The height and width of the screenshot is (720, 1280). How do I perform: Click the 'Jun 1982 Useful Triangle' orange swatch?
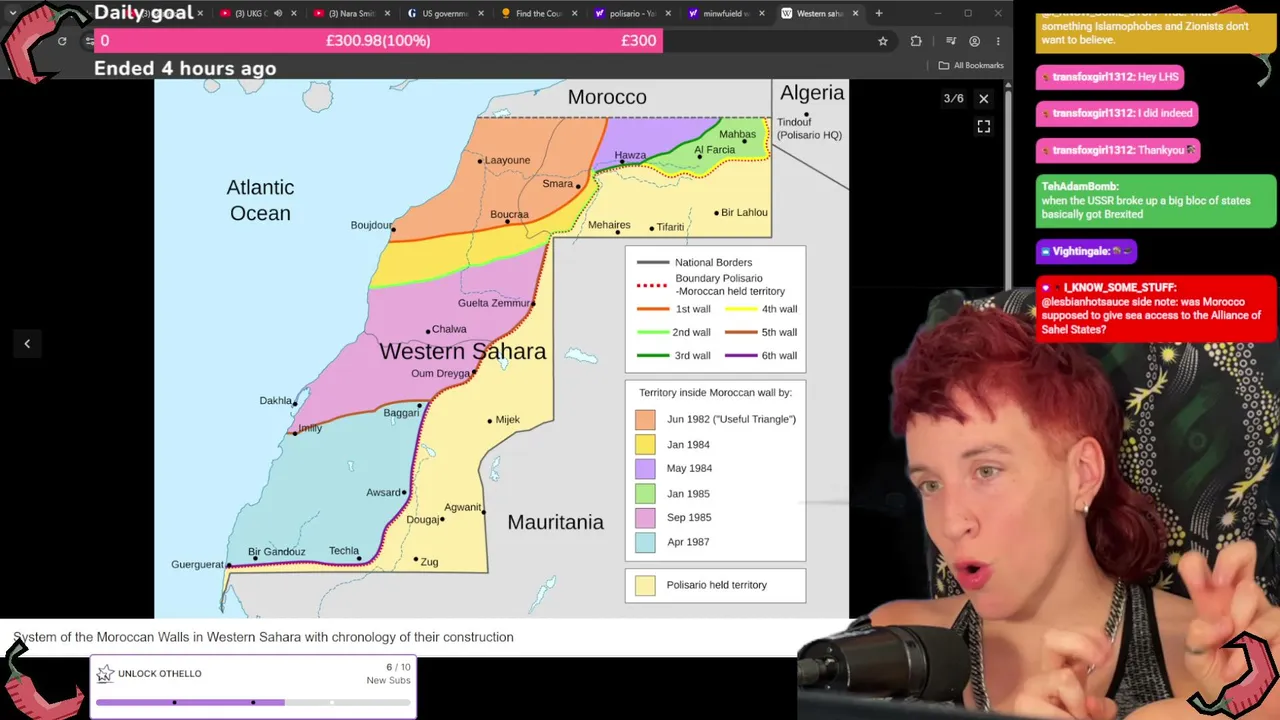coord(645,419)
